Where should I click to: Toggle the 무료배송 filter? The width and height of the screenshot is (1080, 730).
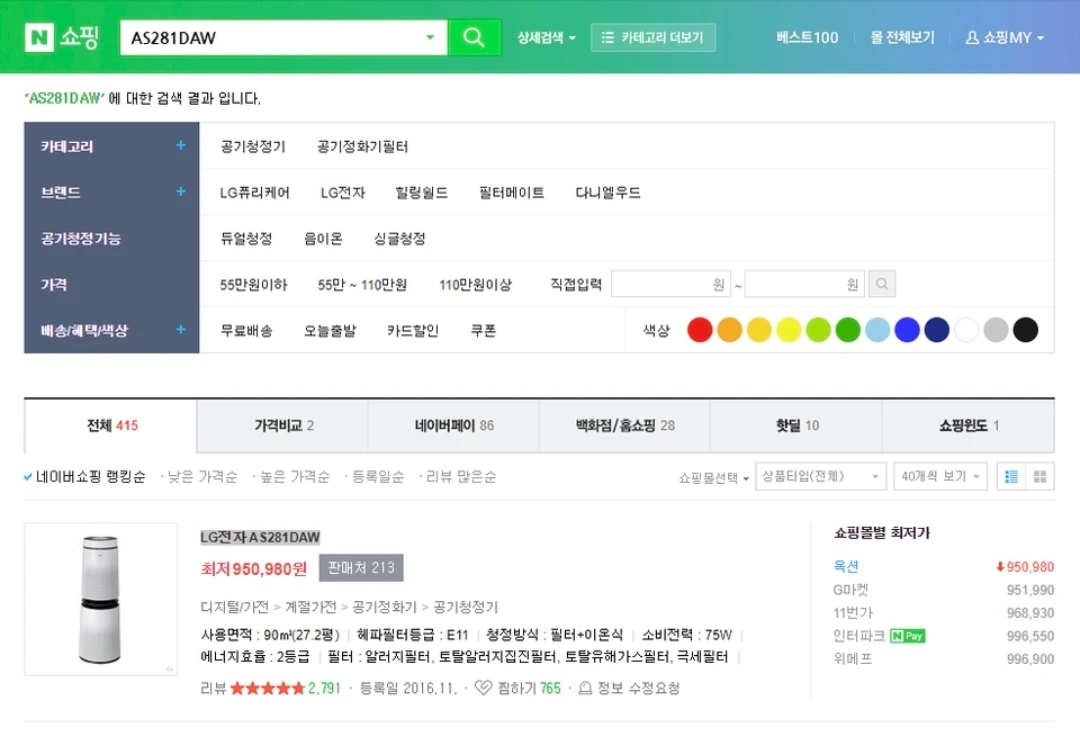247,331
